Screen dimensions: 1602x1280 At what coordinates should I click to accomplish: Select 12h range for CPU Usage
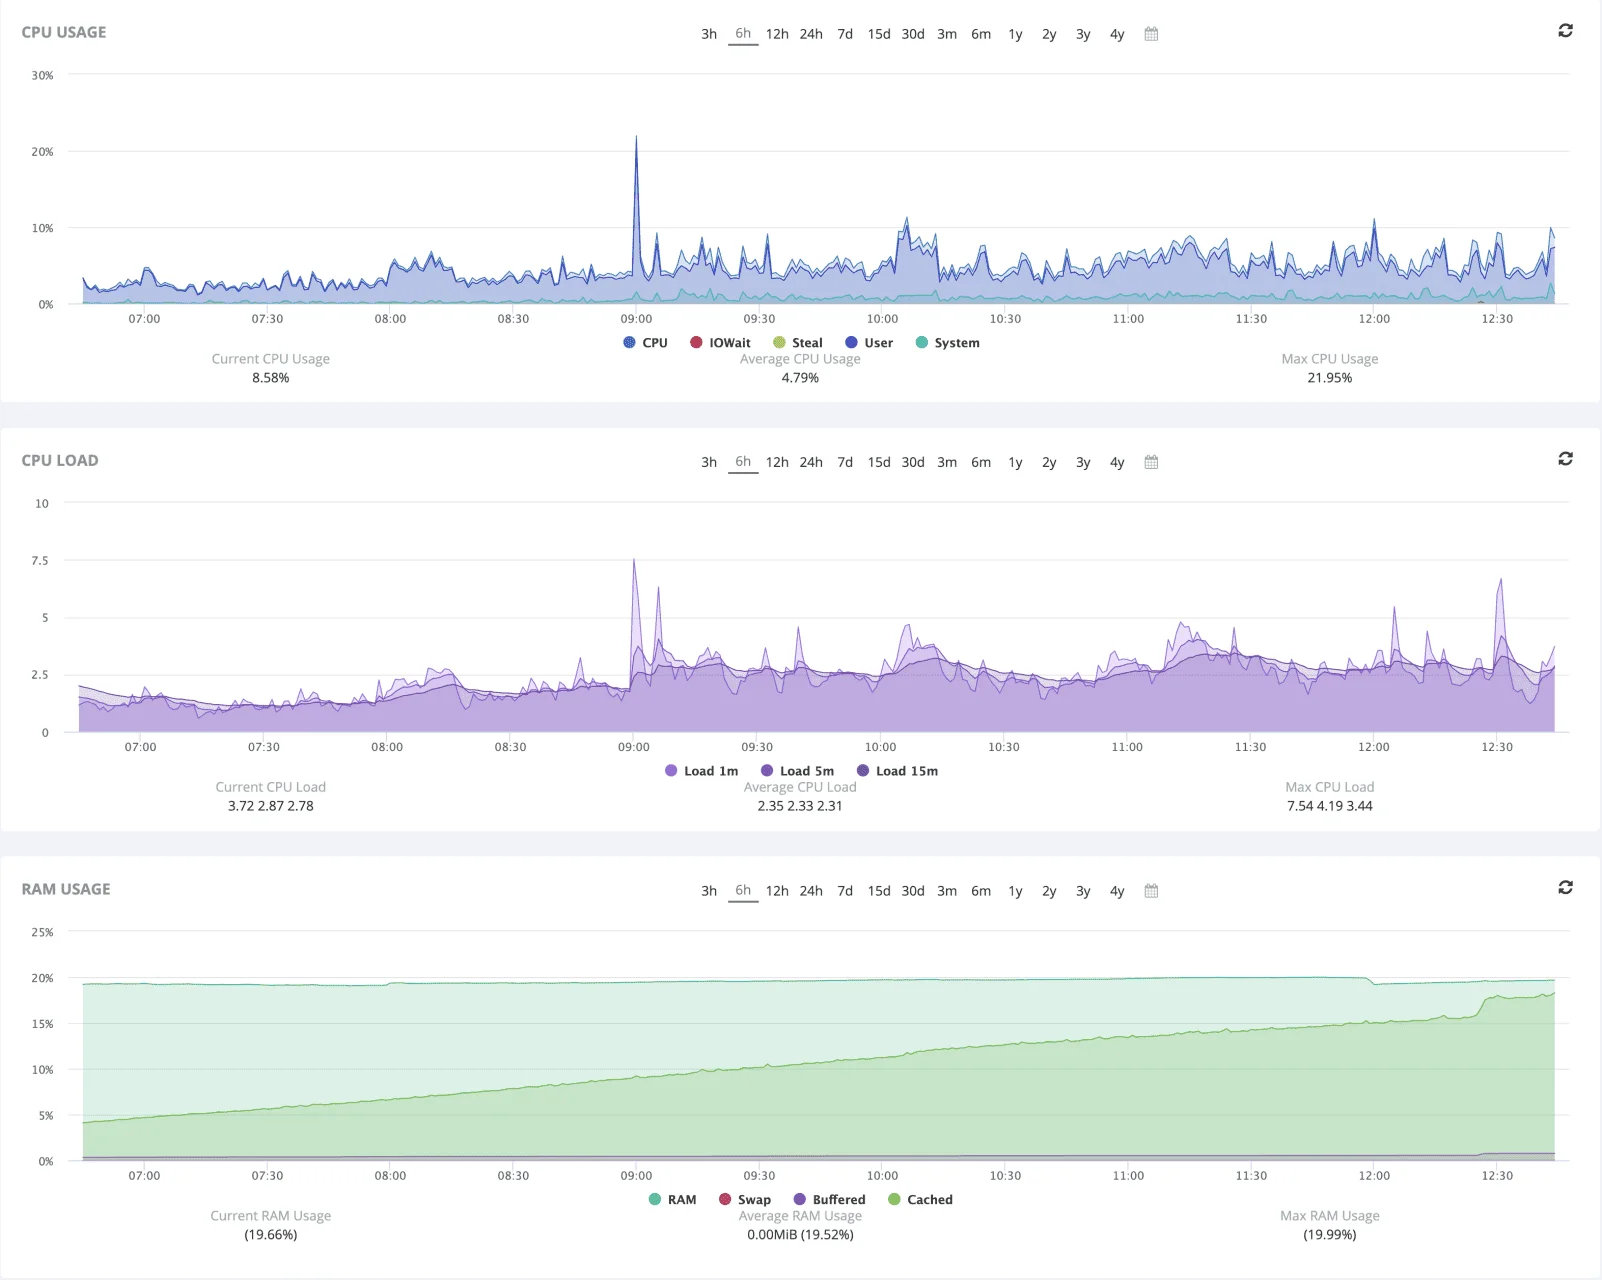coord(777,34)
